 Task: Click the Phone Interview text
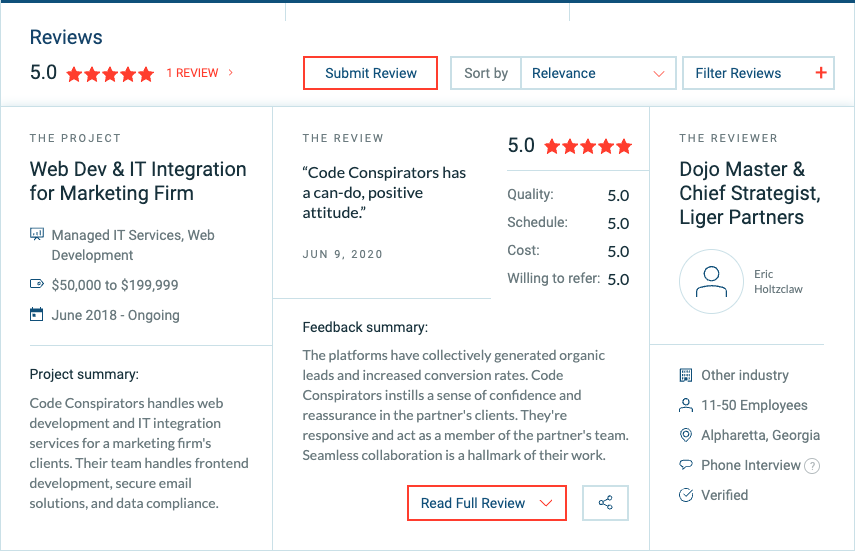pos(750,465)
